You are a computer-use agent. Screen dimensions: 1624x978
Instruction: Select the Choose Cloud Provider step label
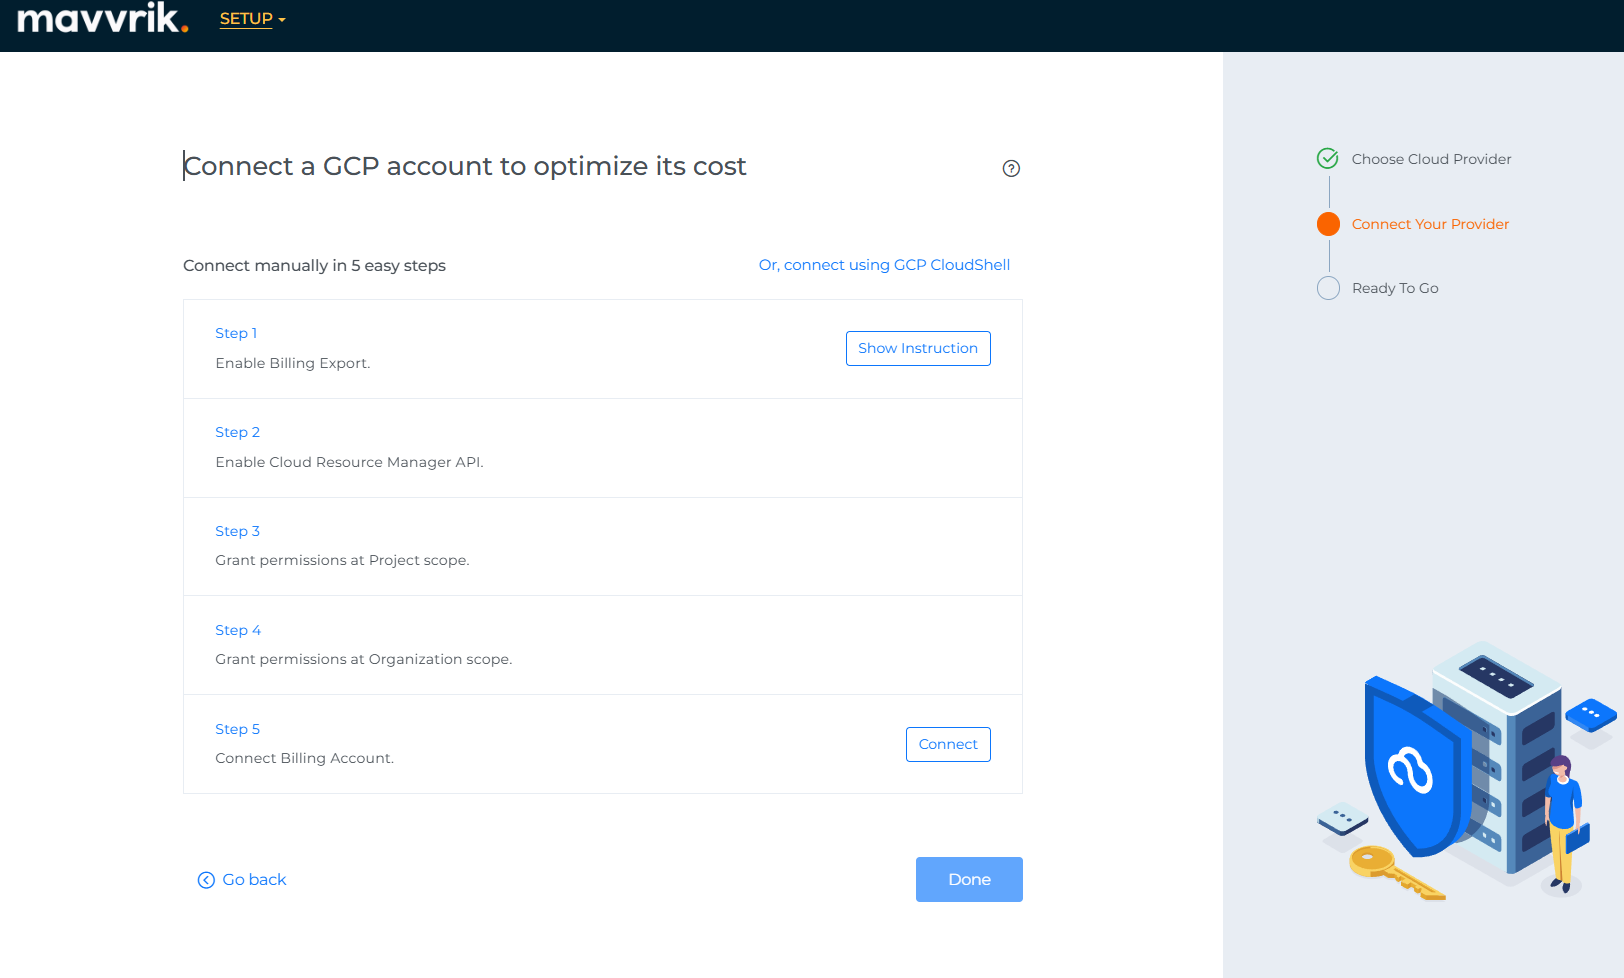(x=1431, y=159)
